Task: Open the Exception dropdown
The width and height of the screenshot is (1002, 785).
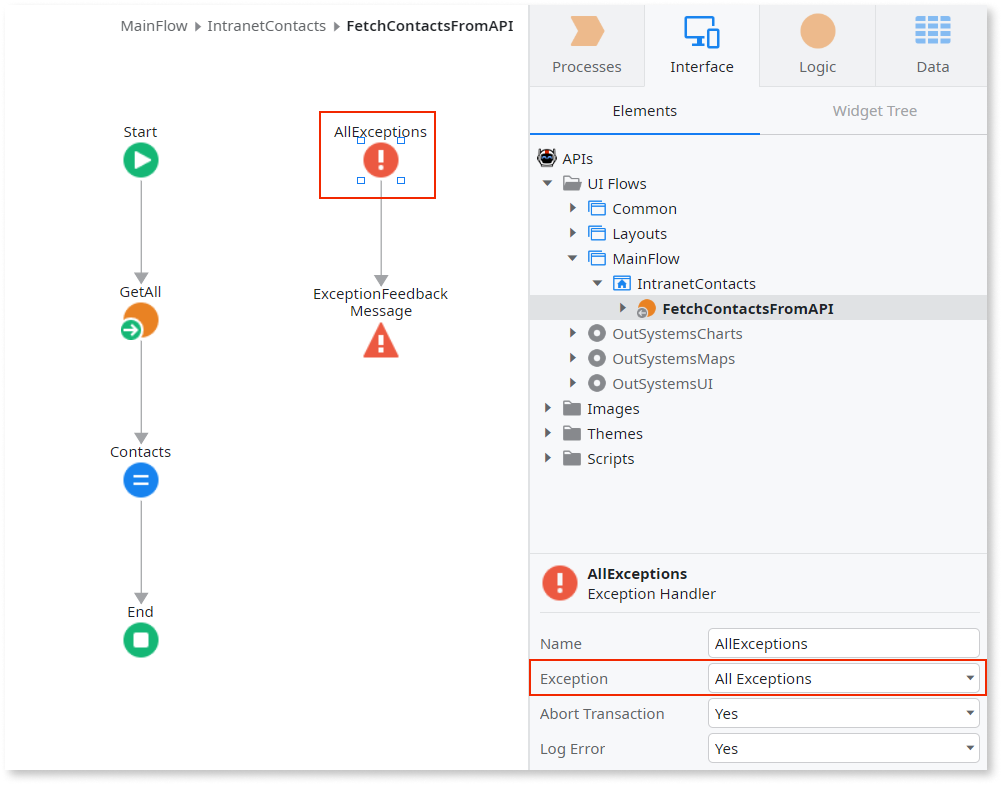Action: pos(843,679)
